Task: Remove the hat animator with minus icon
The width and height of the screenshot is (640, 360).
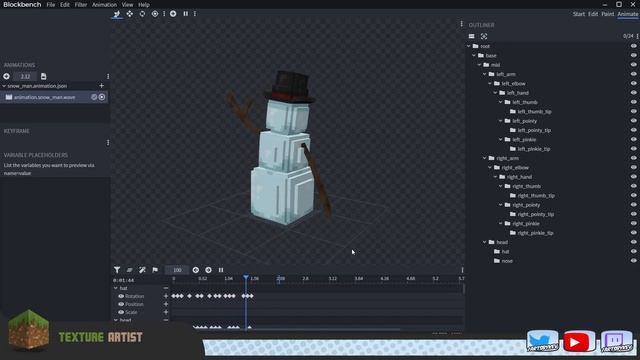Action: pos(166,288)
